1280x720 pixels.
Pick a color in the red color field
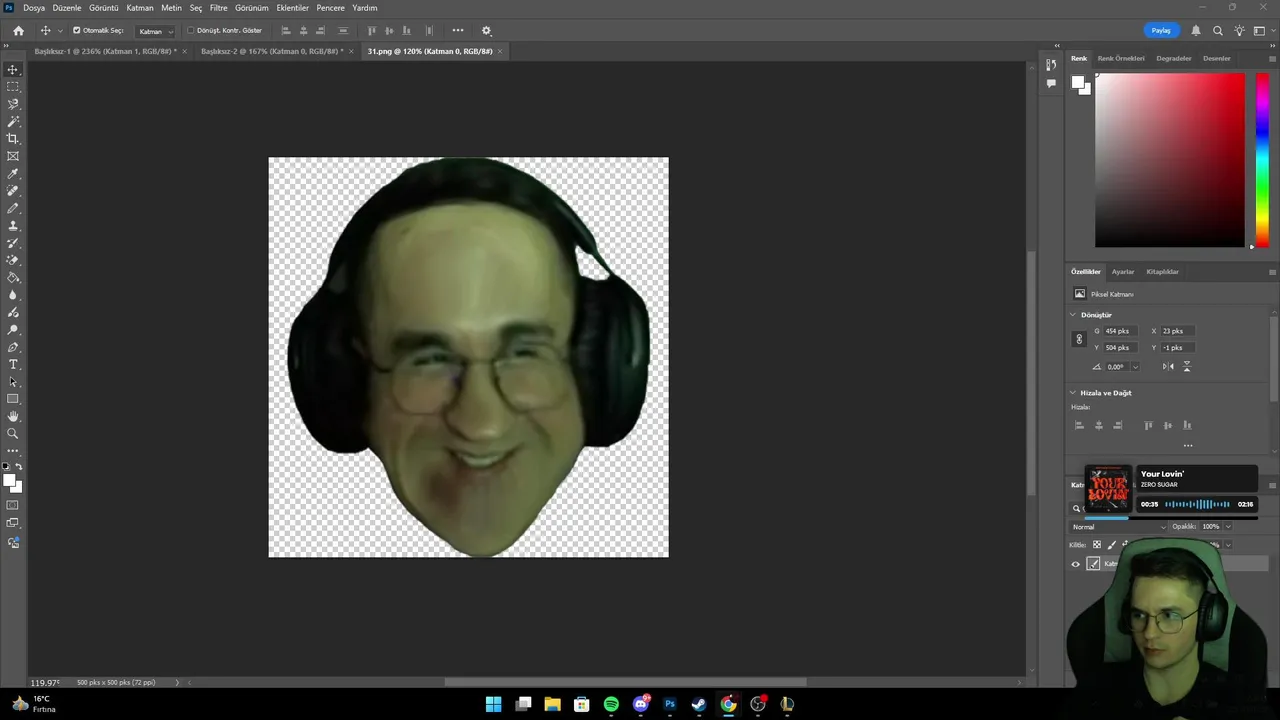click(x=1170, y=160)
